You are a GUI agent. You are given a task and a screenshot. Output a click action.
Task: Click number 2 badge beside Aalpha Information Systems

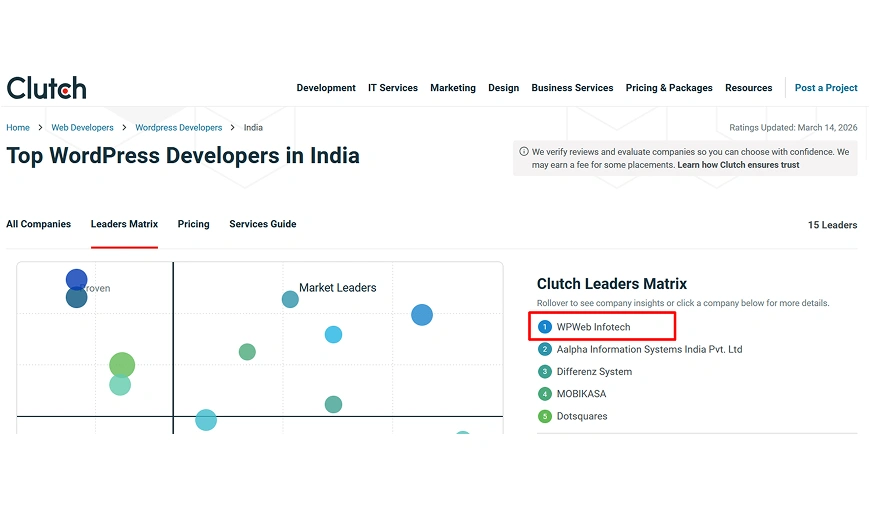[x=545, y=350]
